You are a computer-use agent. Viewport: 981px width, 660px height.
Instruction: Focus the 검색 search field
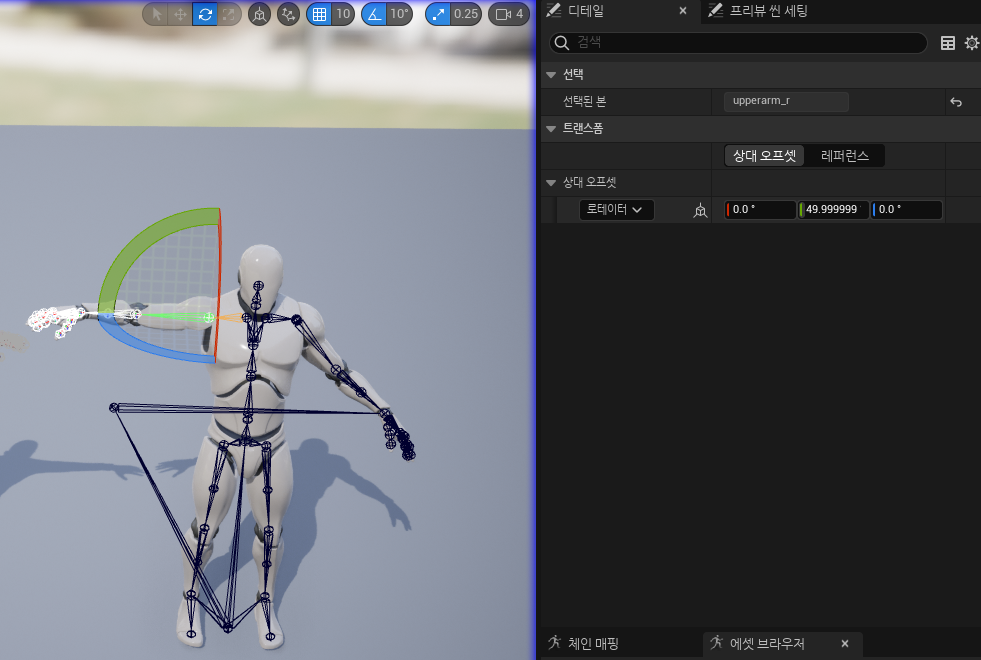(738, 43)
